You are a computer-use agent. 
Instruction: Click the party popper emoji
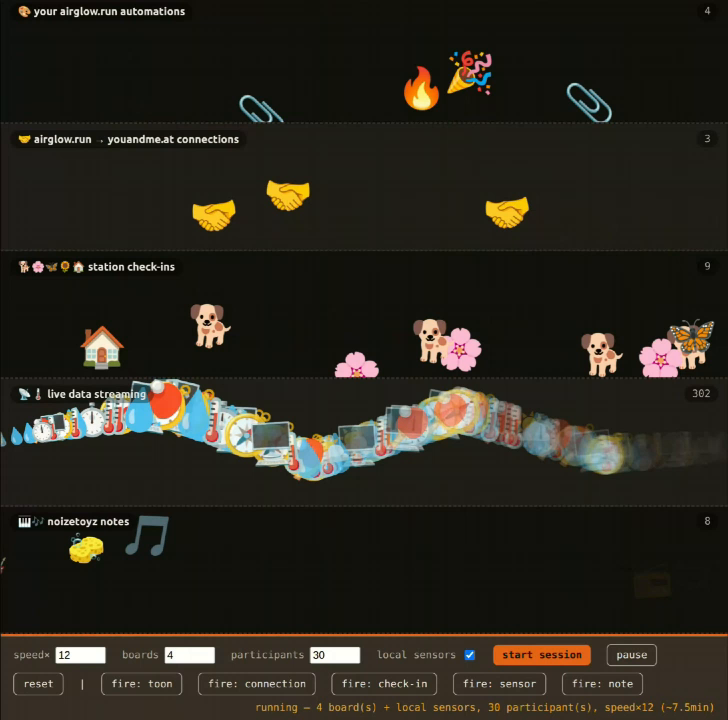(469, 73)
